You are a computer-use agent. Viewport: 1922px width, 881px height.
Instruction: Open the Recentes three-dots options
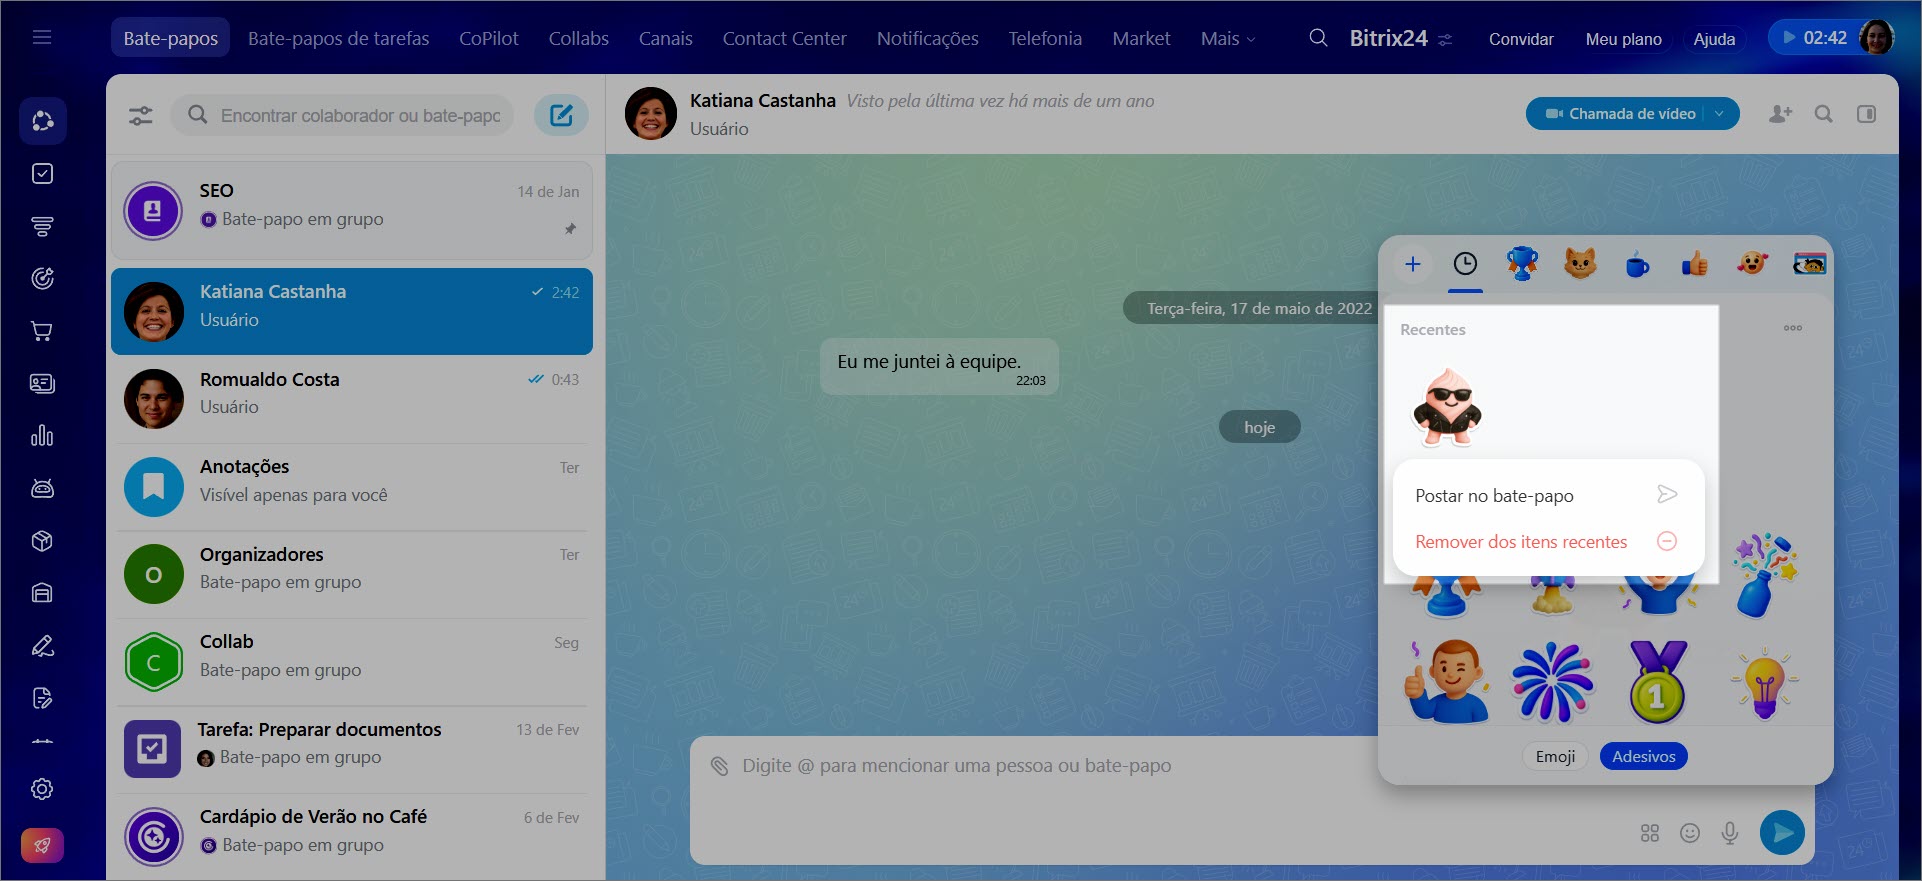(1792, 328)
